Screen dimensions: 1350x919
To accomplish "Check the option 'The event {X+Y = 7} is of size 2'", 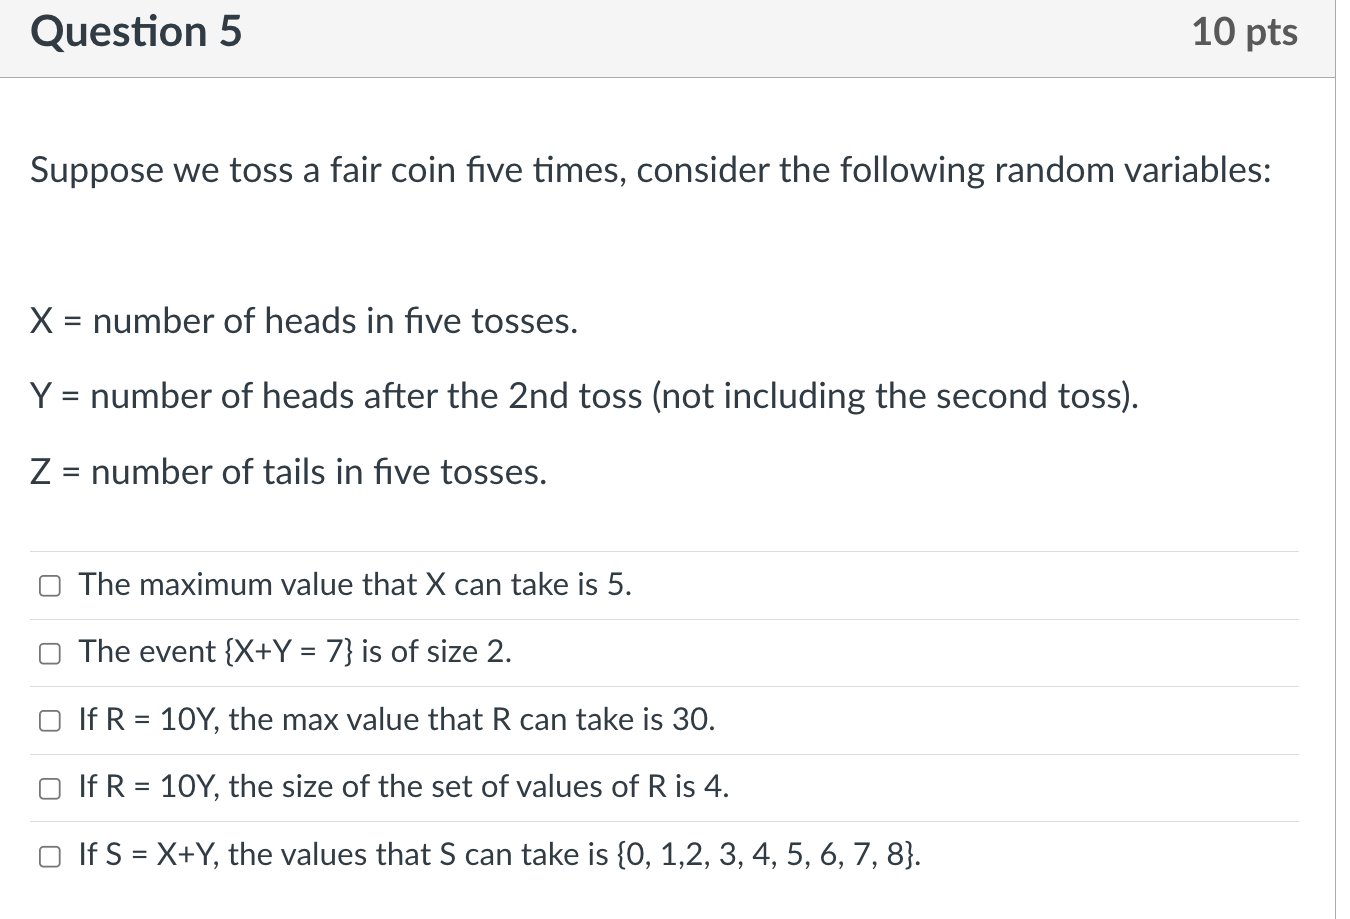I will click(50, 653).
